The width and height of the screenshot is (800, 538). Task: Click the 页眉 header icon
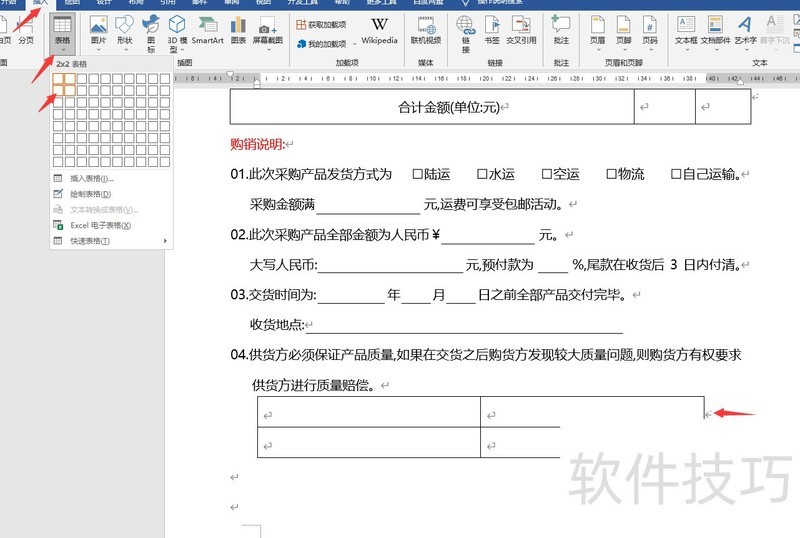tap(597, 25)
